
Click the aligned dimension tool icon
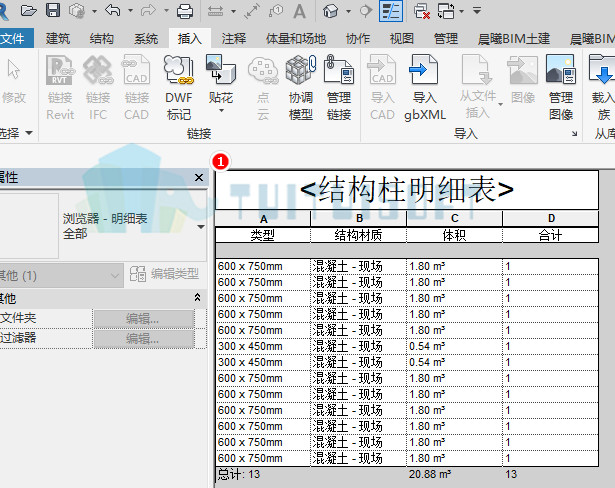215,11
